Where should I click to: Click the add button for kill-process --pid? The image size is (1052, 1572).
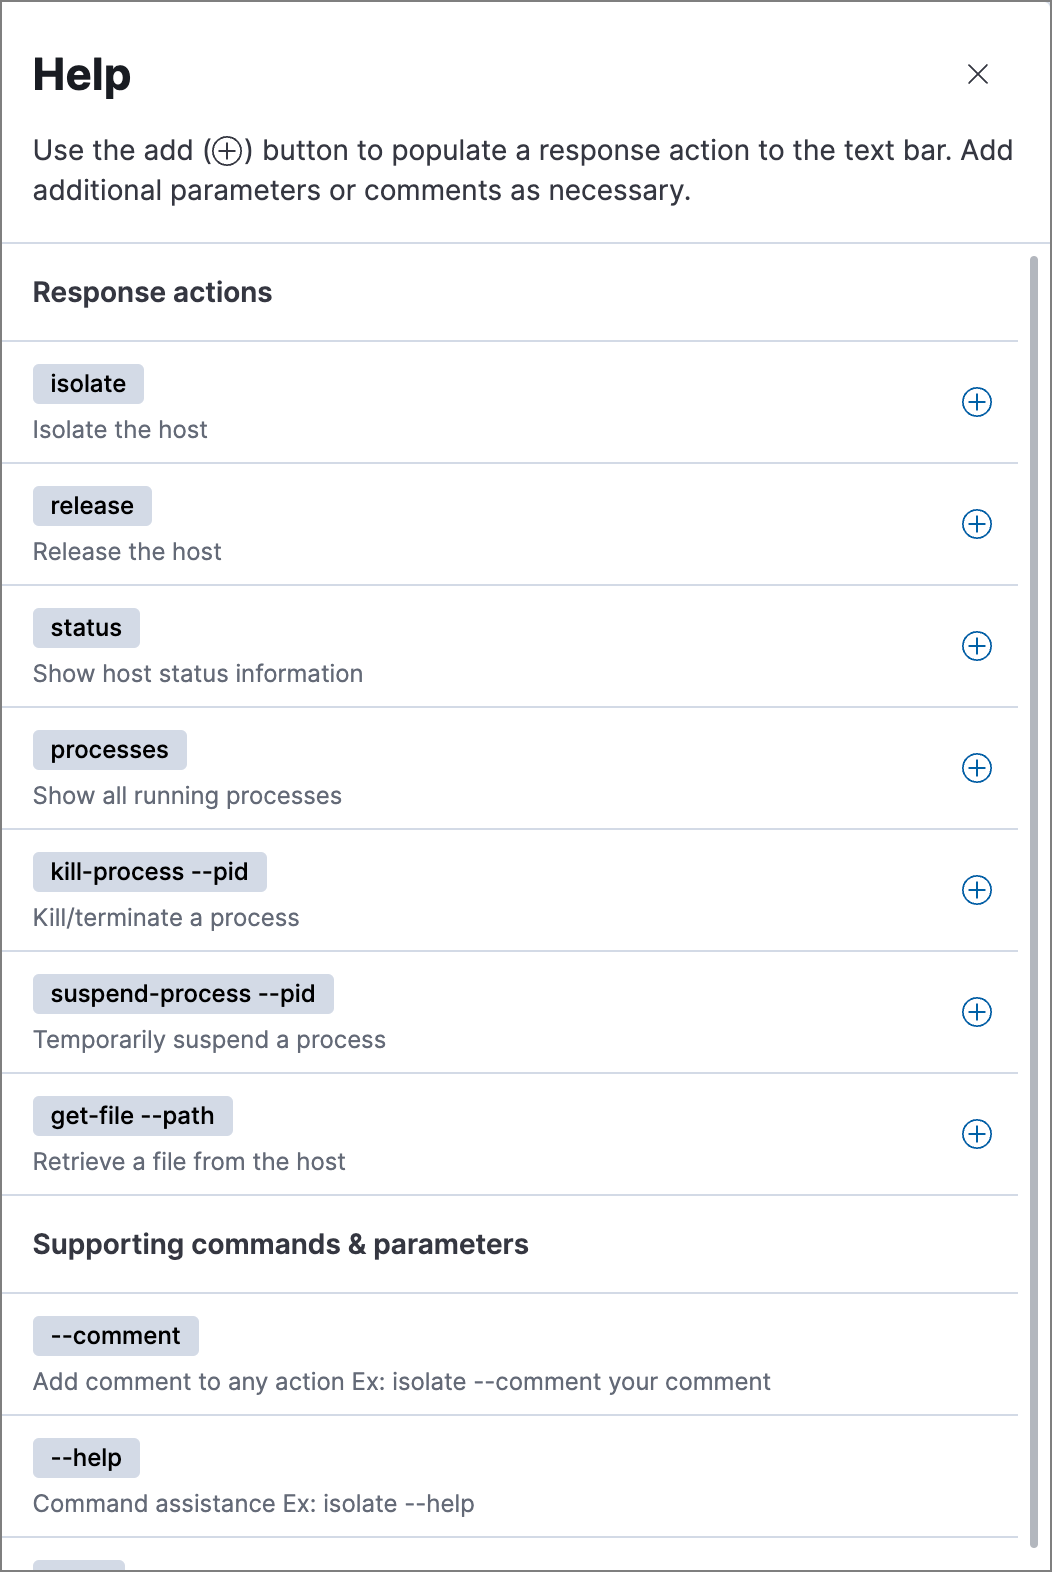coord(976,890)
